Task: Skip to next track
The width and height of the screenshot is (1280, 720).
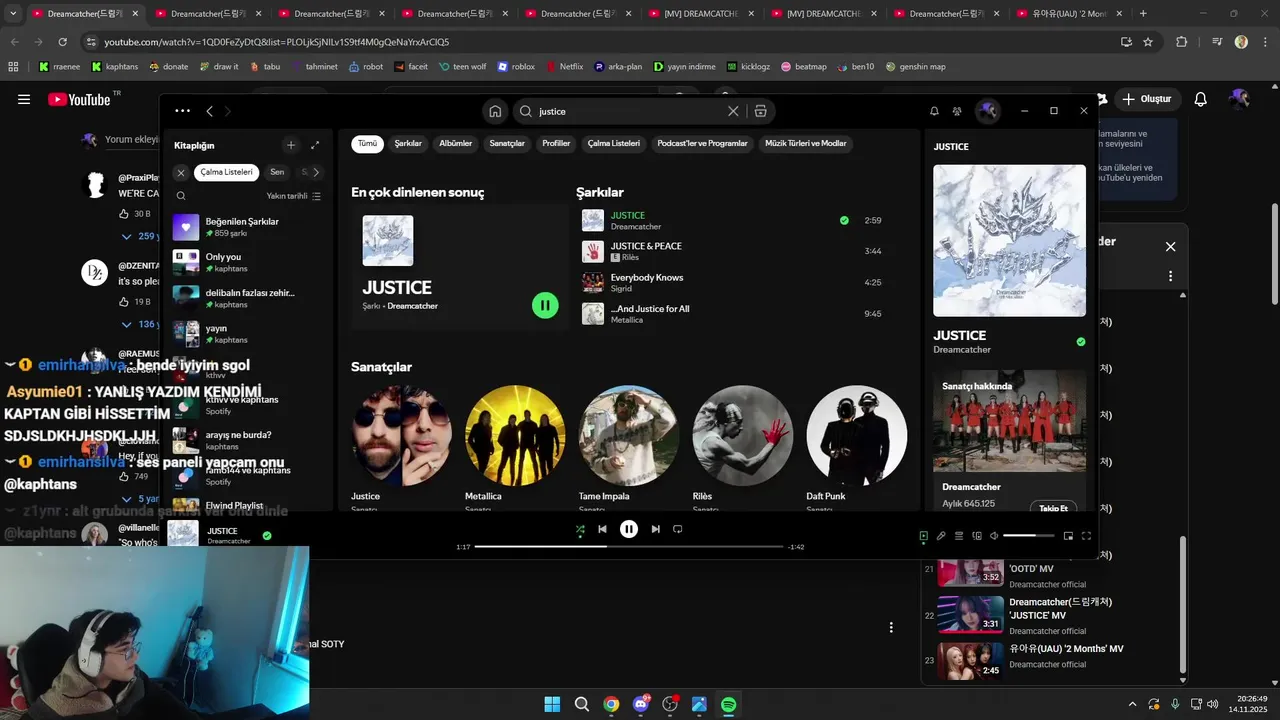Action: (x=655, y=529)
